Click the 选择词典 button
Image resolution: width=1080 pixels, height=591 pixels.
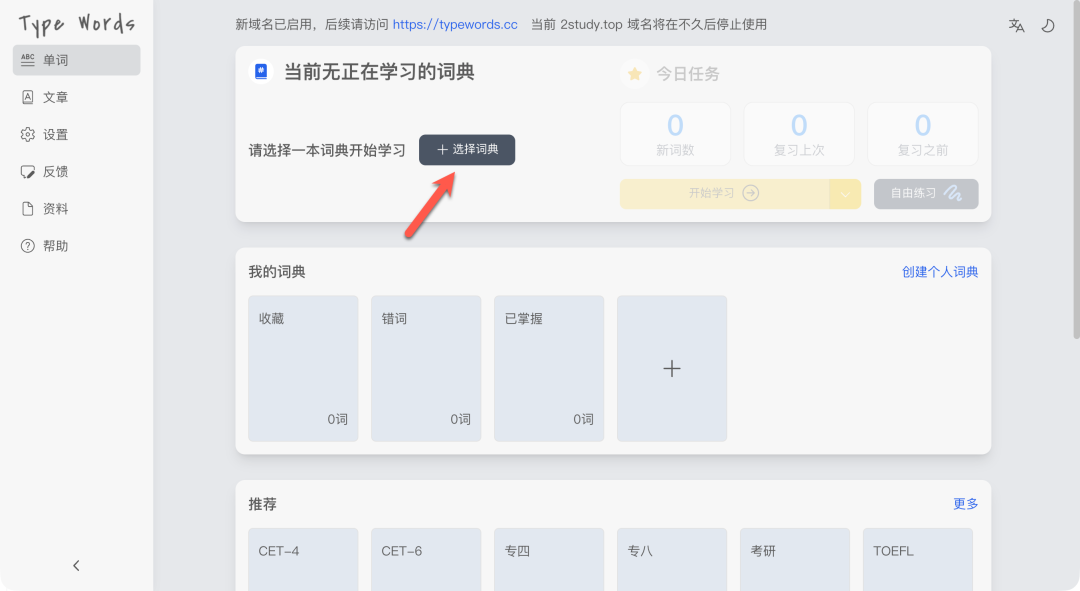467,149
